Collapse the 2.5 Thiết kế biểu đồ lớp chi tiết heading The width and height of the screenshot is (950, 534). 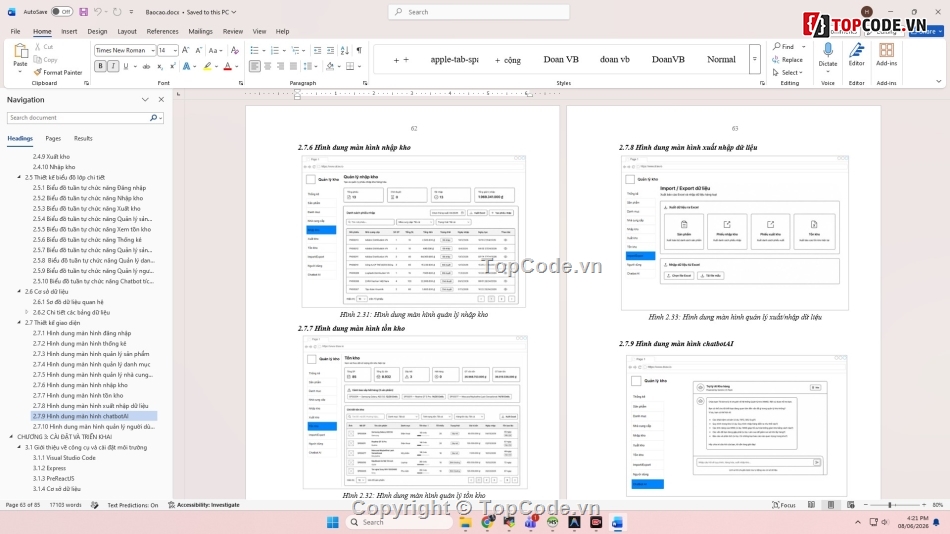[x=19, y=178]
